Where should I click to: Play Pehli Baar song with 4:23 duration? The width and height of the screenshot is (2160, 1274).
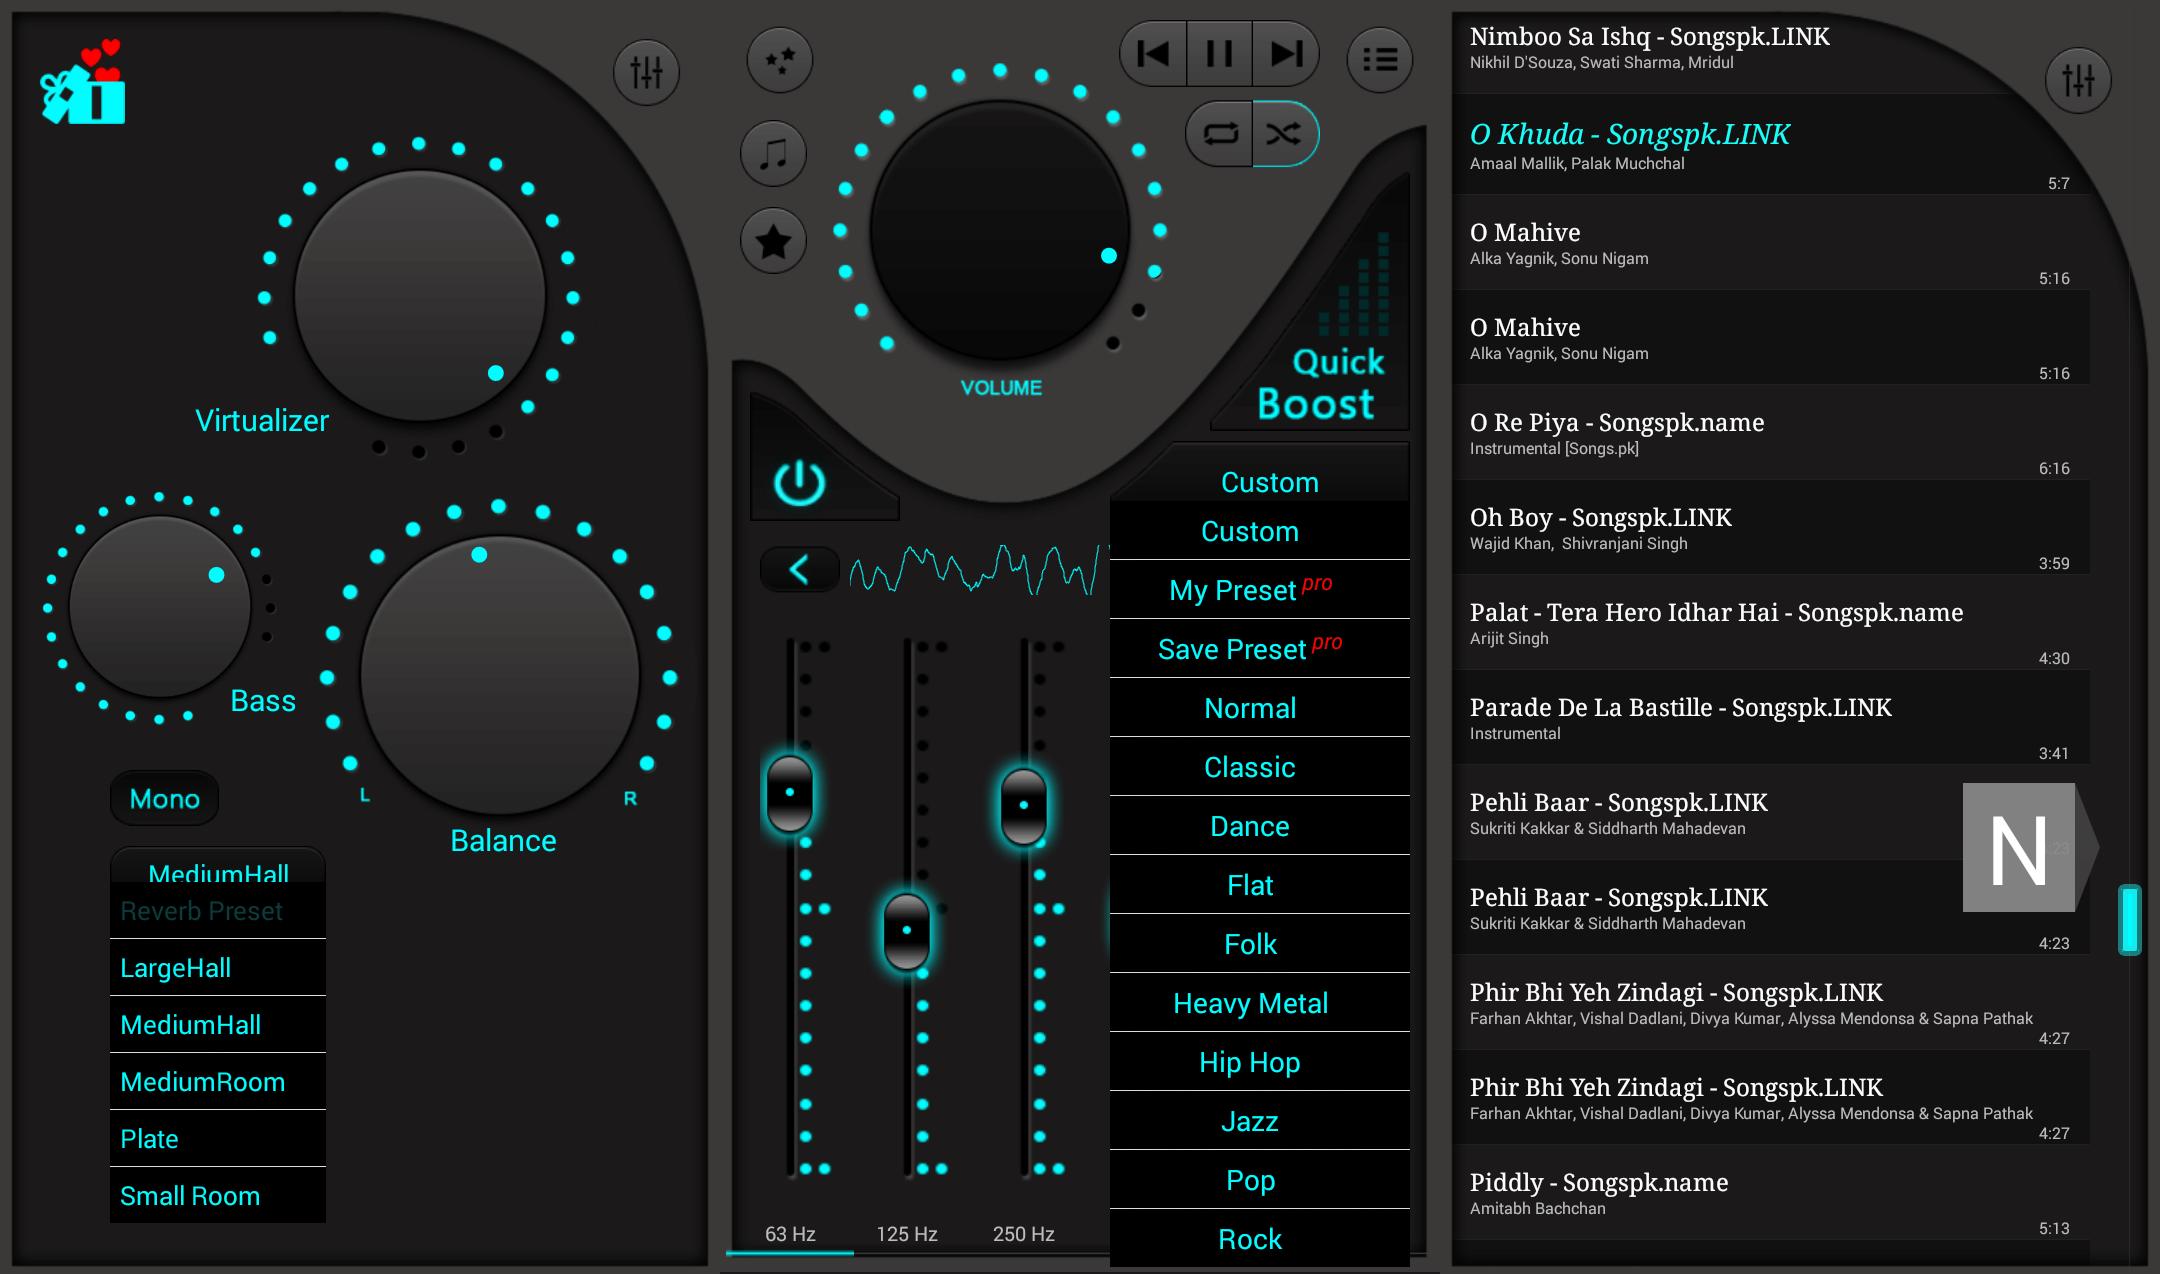(1770, 908)
